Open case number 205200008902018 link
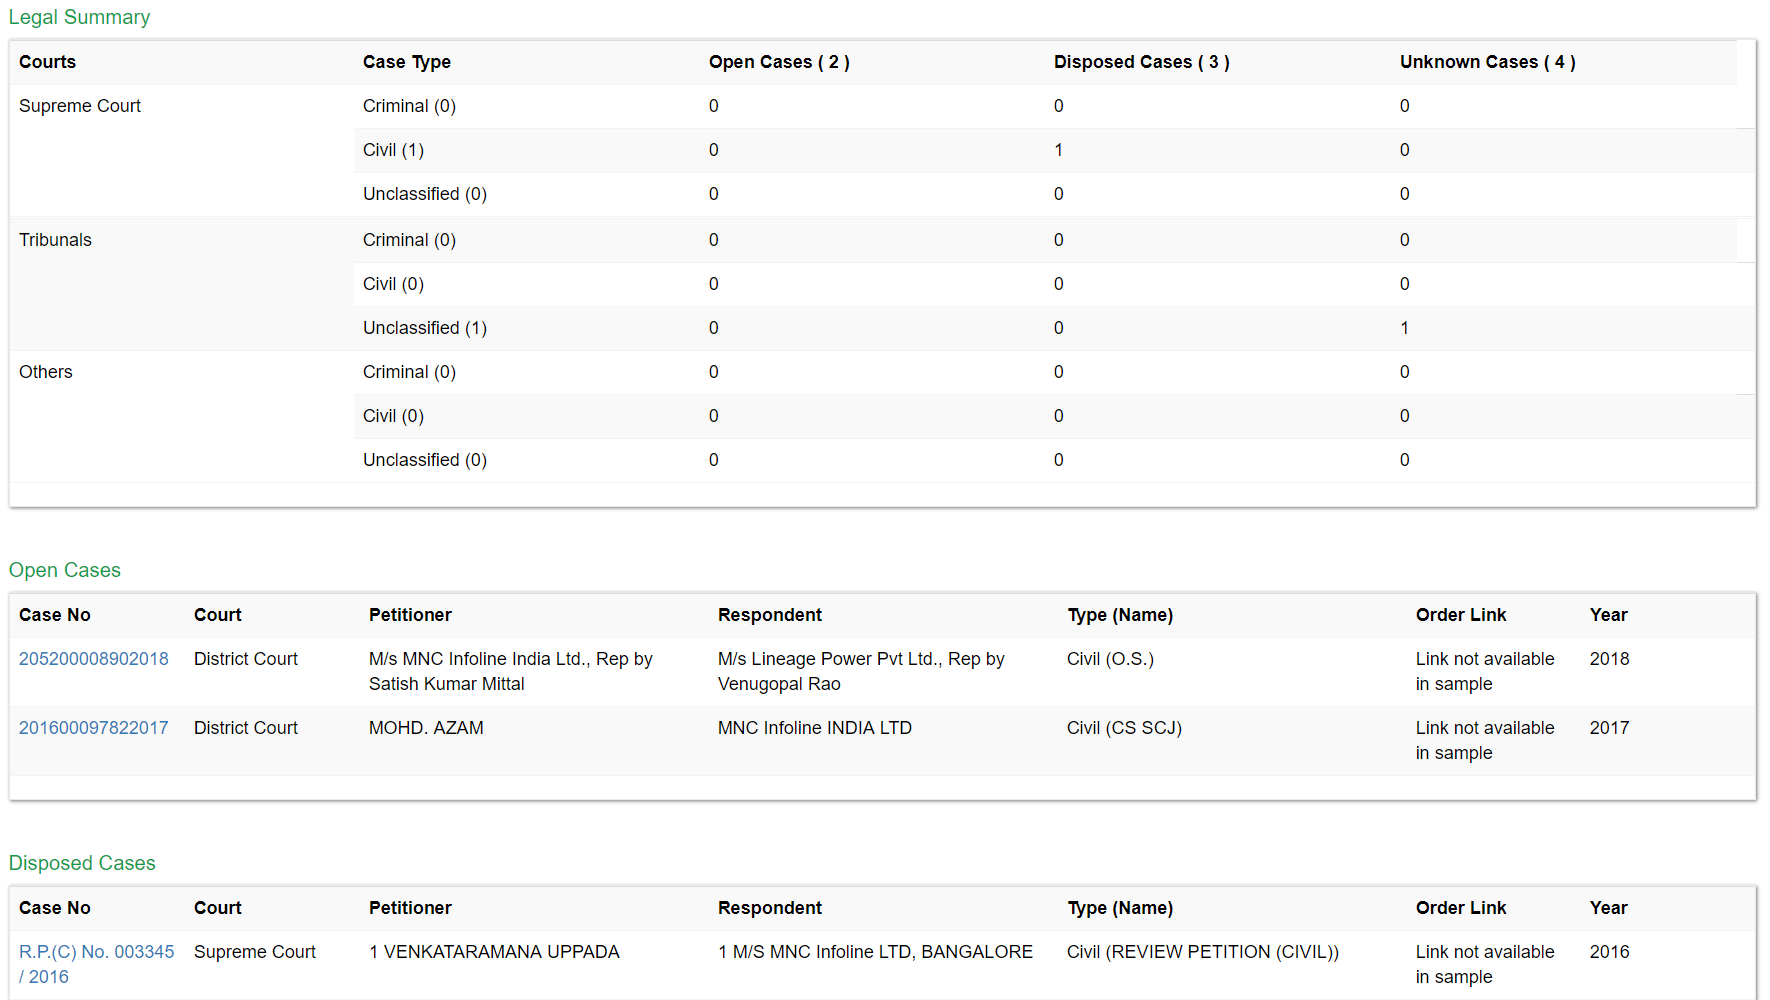Screen dimensions: 1770x1000 [94, 659]
